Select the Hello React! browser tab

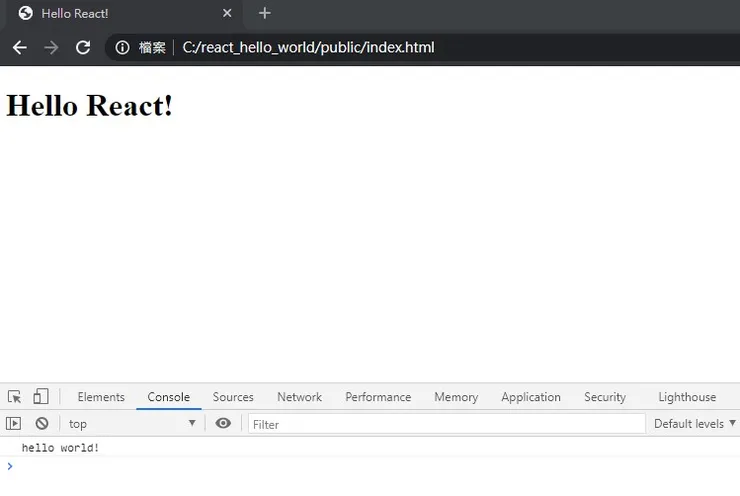coord(125,14)
